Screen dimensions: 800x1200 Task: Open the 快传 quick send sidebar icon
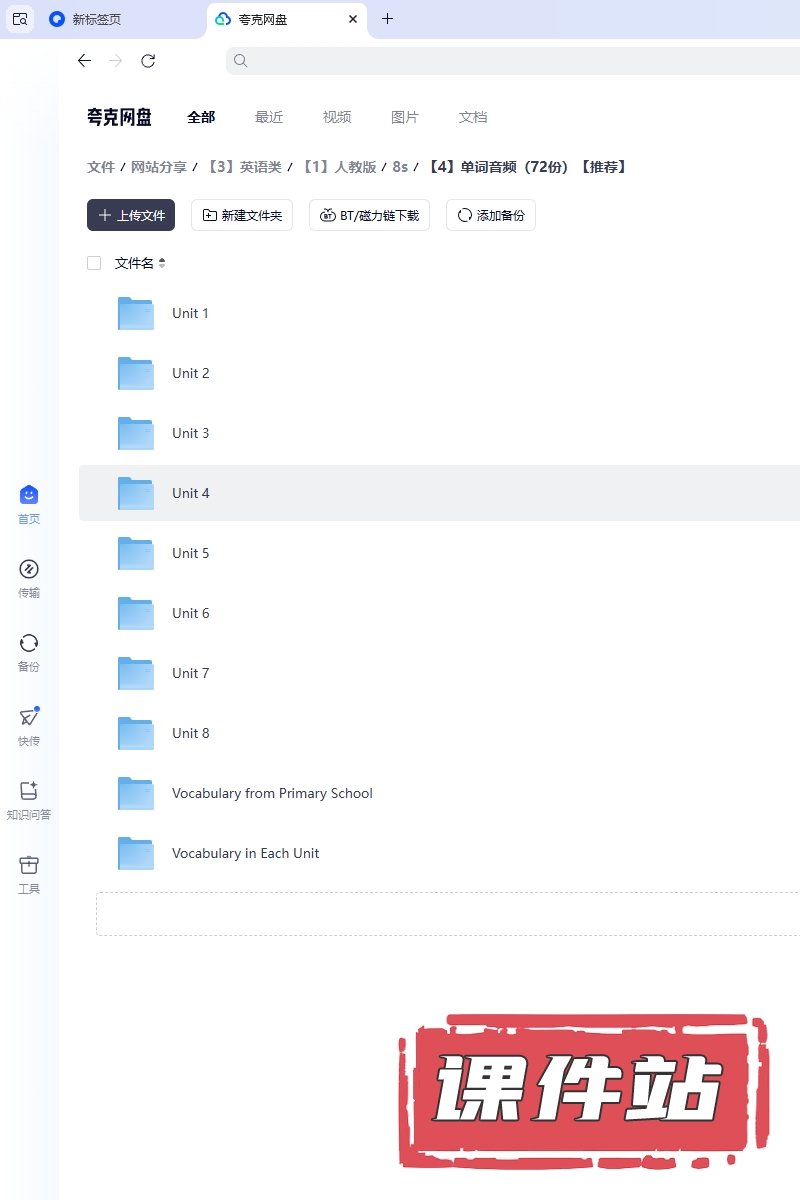(x=29, y=718)
